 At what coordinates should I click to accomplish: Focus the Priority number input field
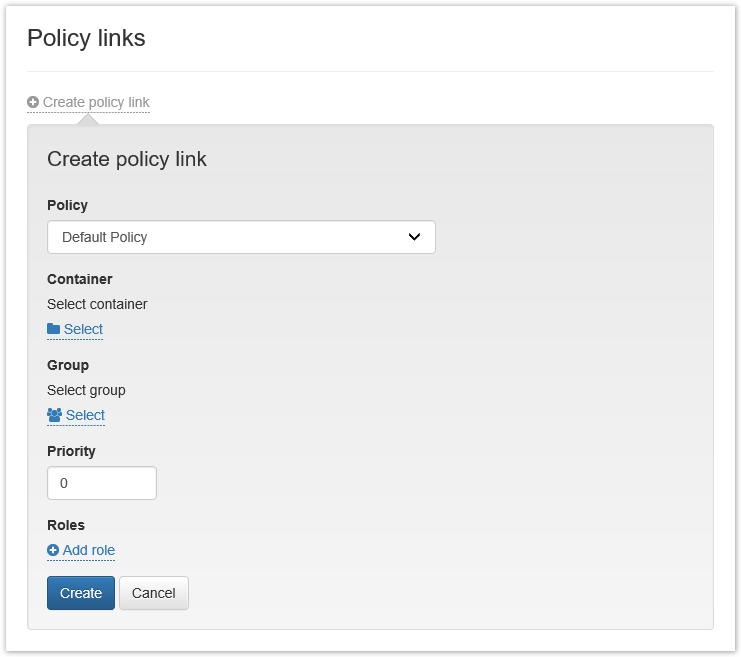pos(102,483)
